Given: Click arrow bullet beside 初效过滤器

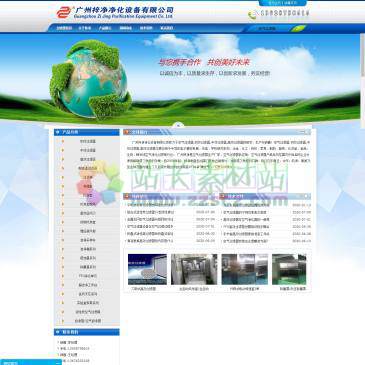Looking at the screenshot, I should click(x=63, y=141).
